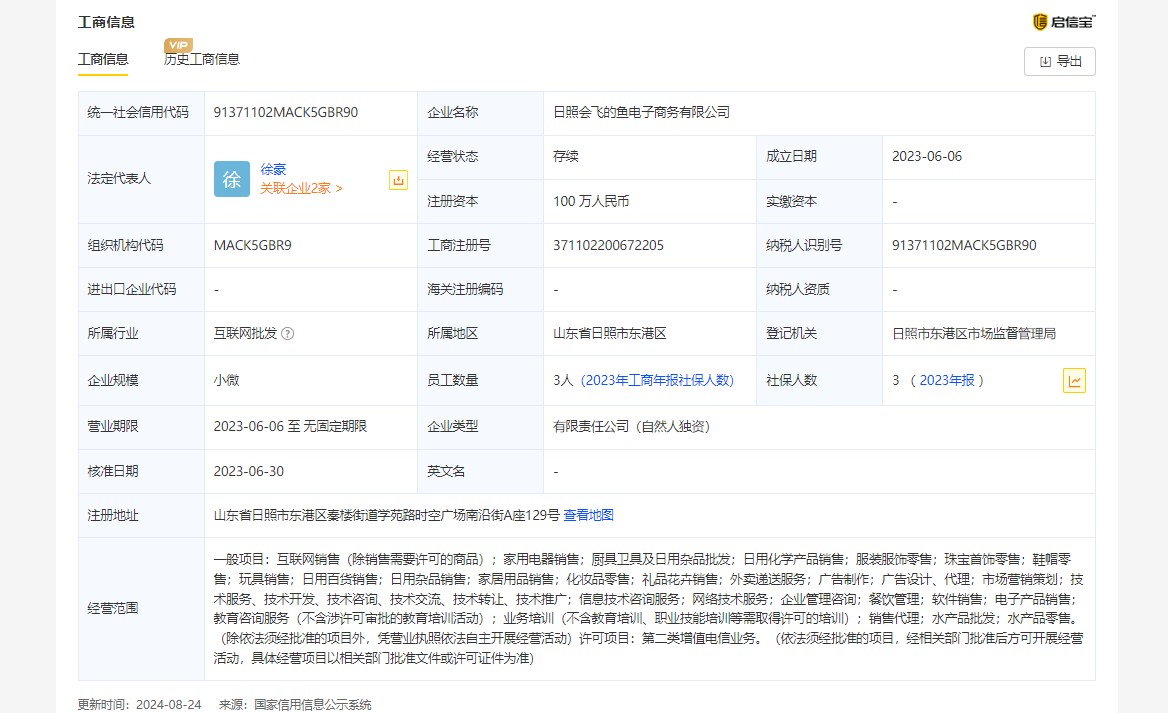The height and width of the screenshot is (713, 1168).
Task: Select the status value 存续
Action: pos(566,156)
